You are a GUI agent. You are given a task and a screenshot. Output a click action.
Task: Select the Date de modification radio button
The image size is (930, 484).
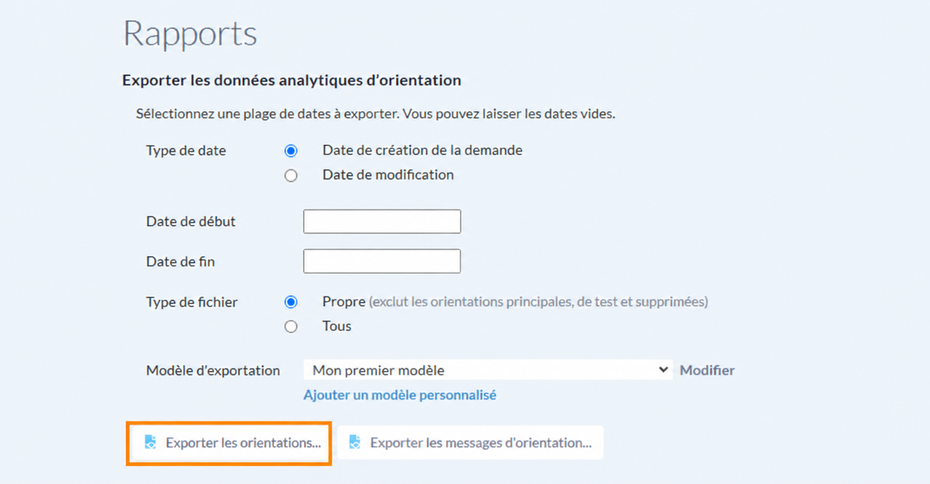291,176
